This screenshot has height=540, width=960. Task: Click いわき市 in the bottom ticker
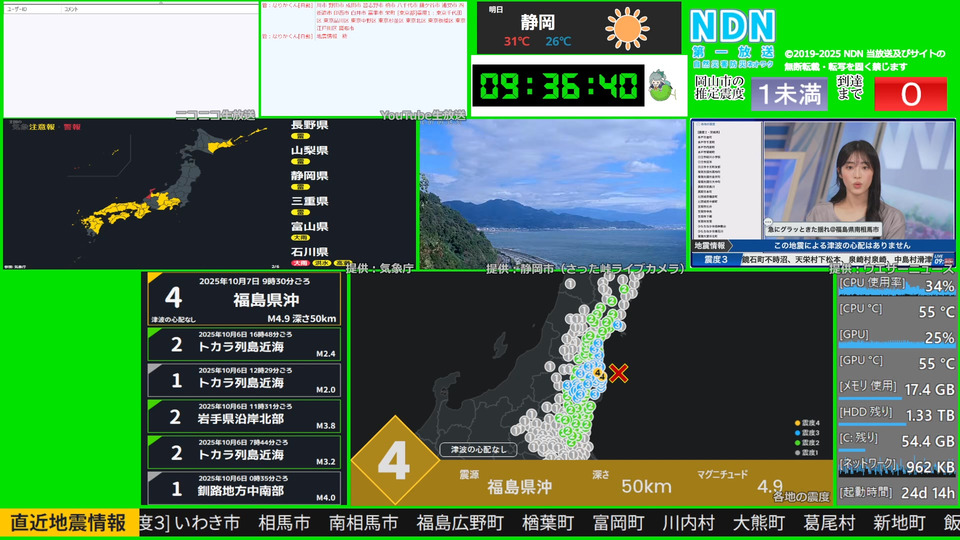coord(208,523)
